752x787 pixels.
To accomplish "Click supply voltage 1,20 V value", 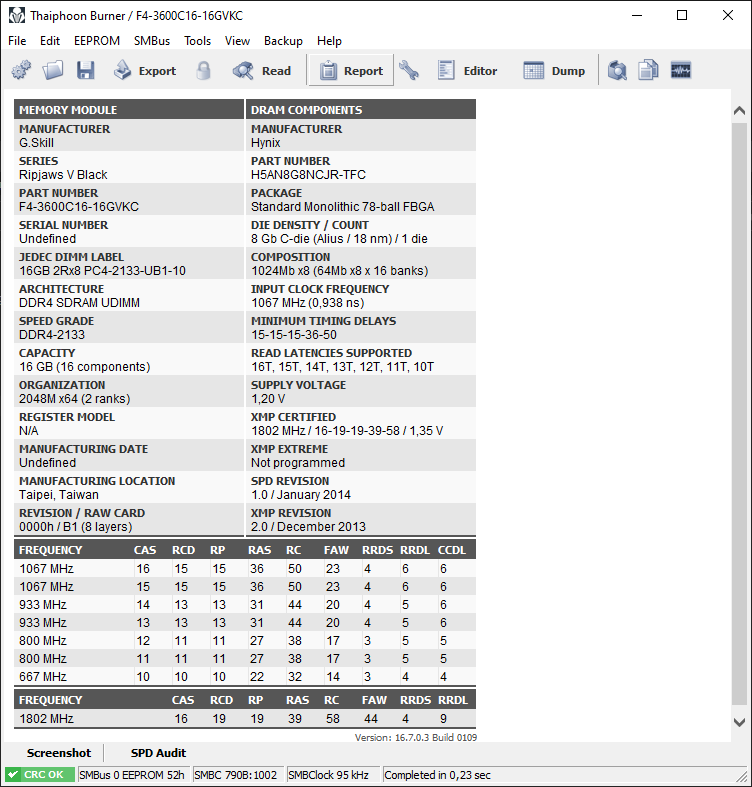I will coord(268,399).
